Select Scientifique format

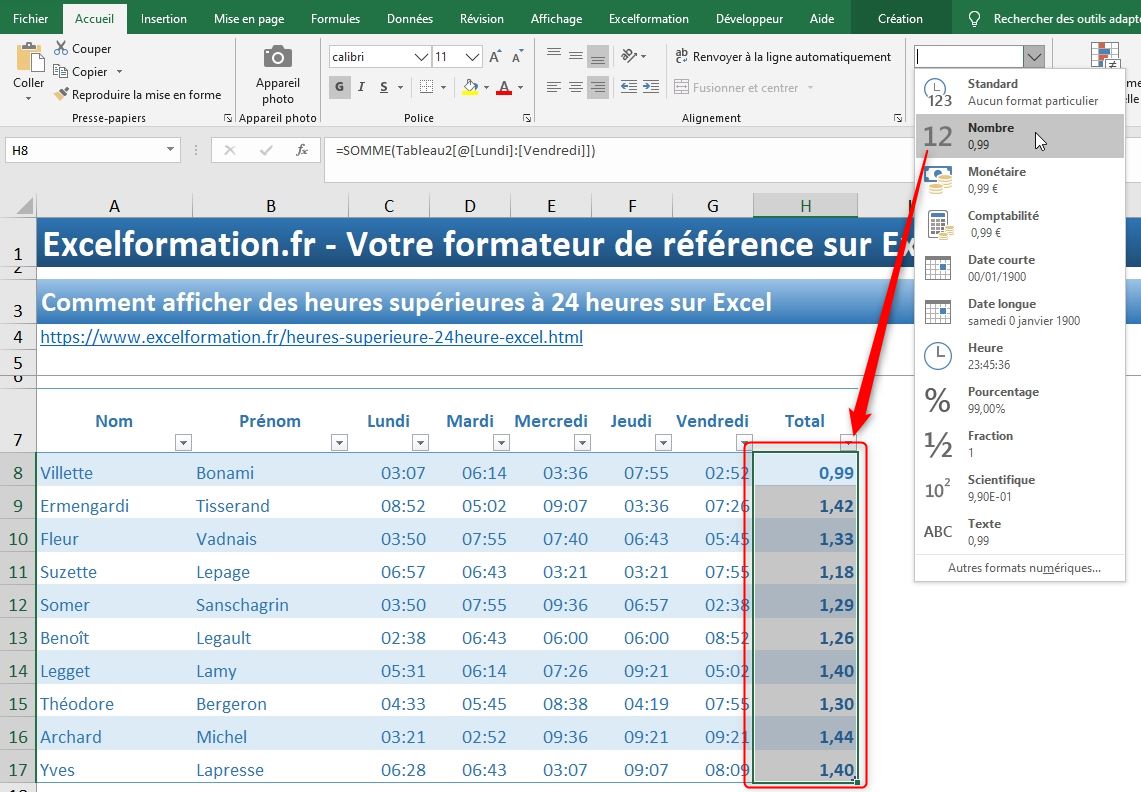coord(1019,488)
